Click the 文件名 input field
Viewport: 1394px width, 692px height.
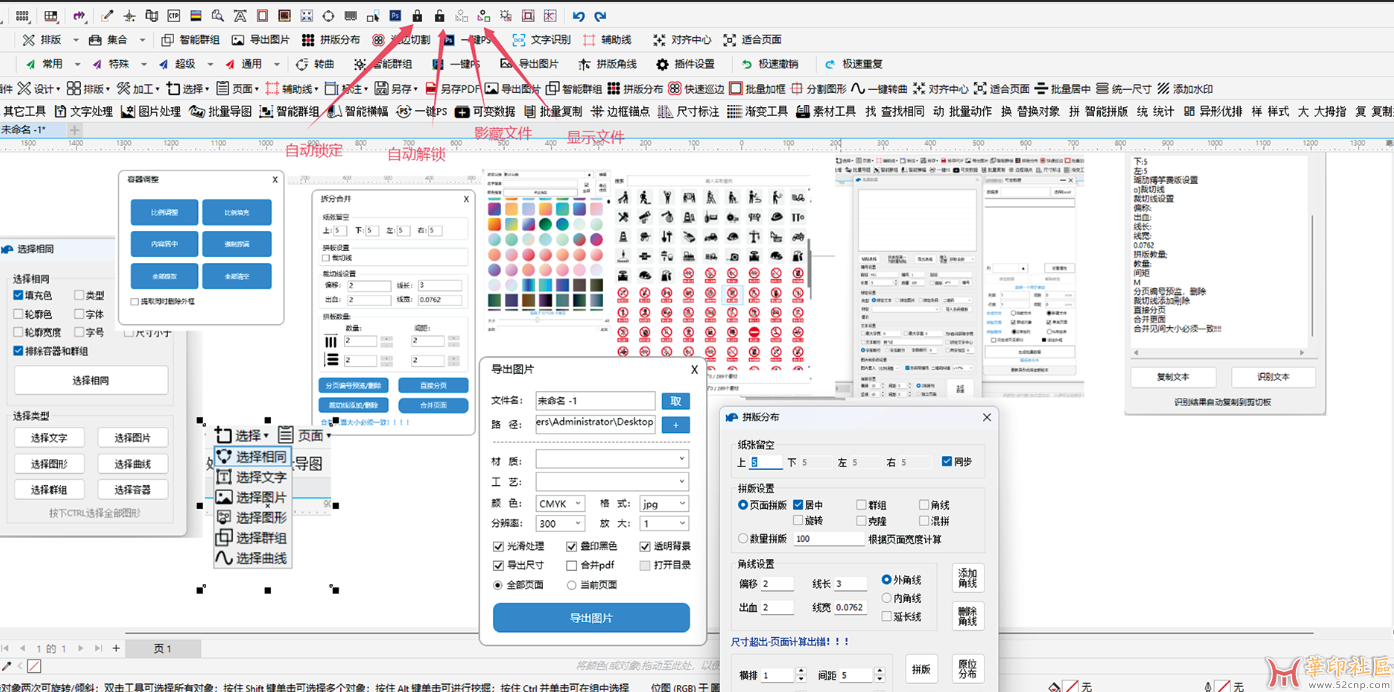pos(595,401)
